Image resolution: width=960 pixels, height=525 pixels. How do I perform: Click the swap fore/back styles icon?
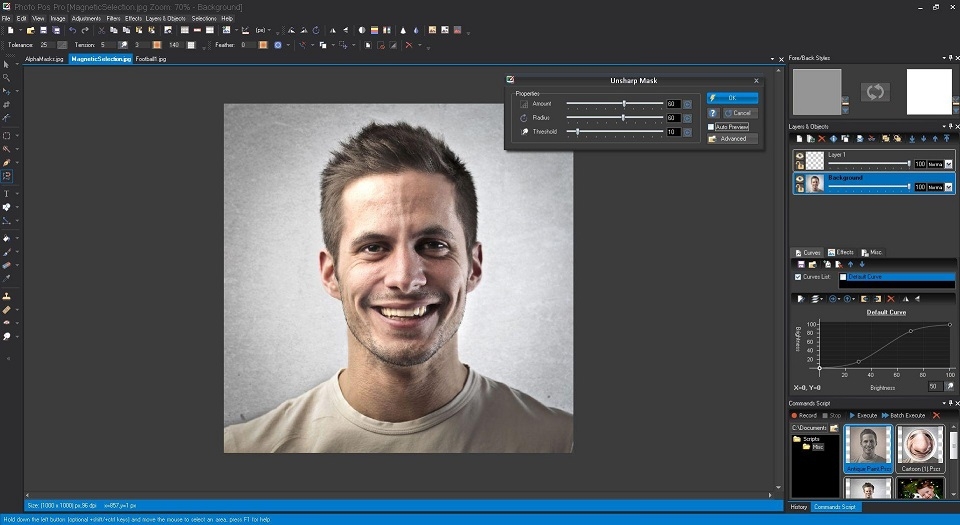875,92
